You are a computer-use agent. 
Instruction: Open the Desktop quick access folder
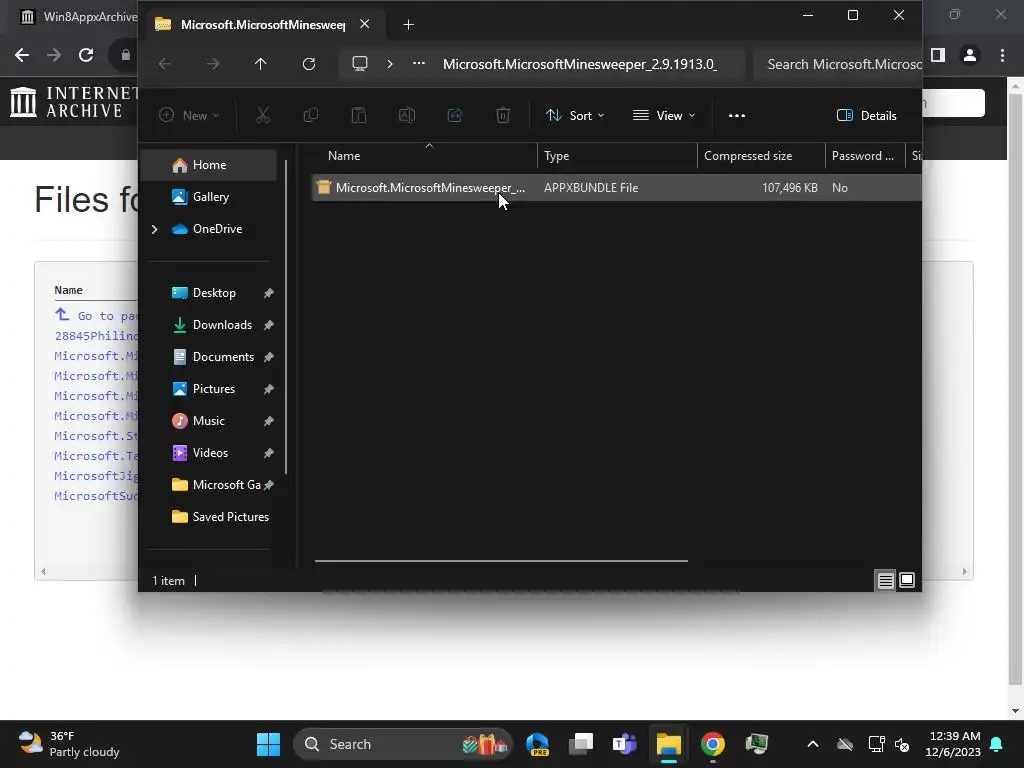214,293
